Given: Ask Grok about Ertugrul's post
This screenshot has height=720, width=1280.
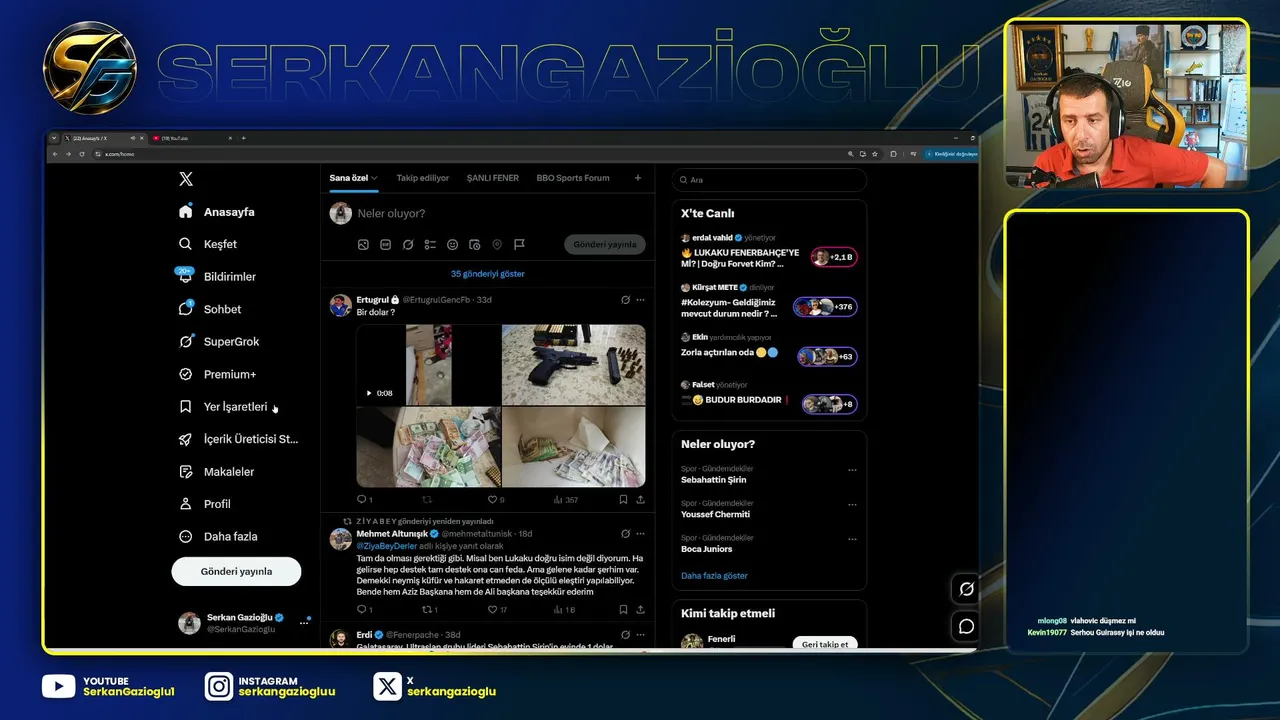Looking at the screenshot, I should tap(625, 299).
